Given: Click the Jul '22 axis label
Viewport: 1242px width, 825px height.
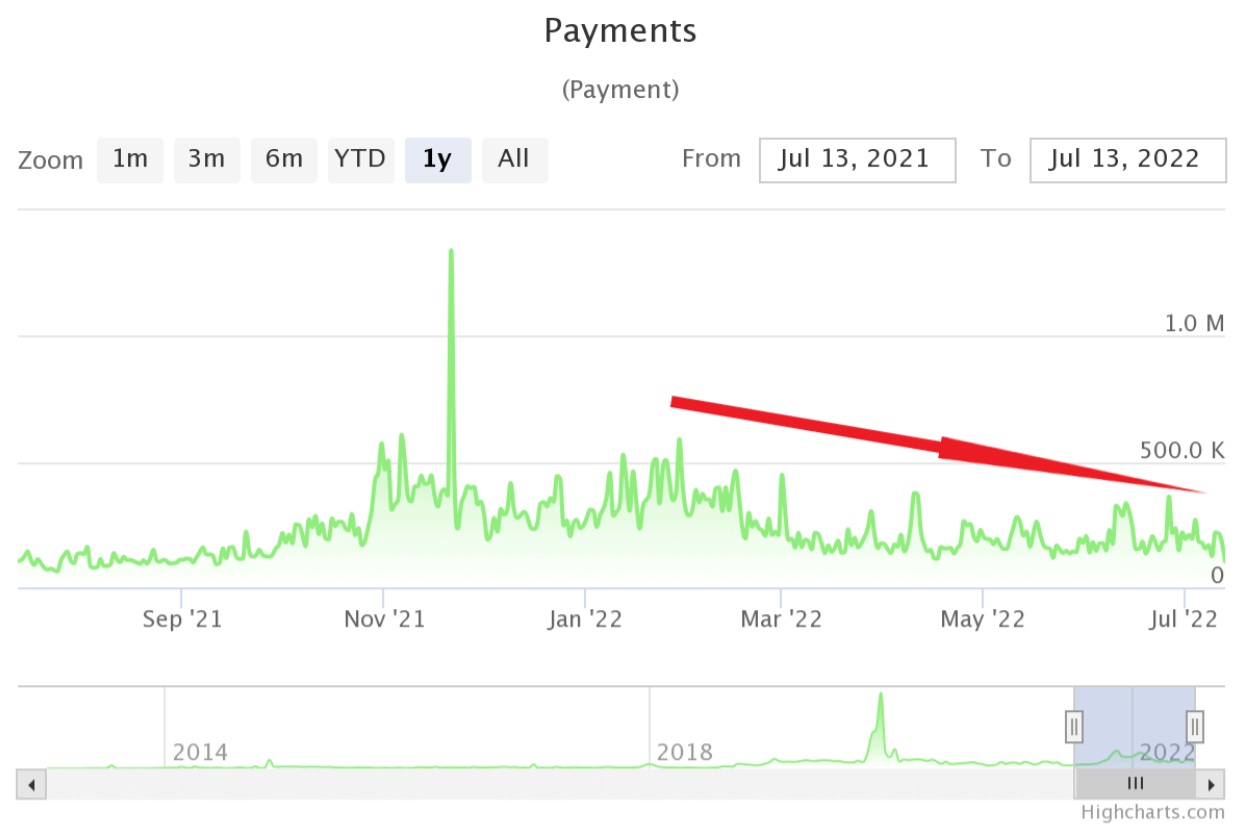Looking at the screenshot, I should [x=1184, y=620].
